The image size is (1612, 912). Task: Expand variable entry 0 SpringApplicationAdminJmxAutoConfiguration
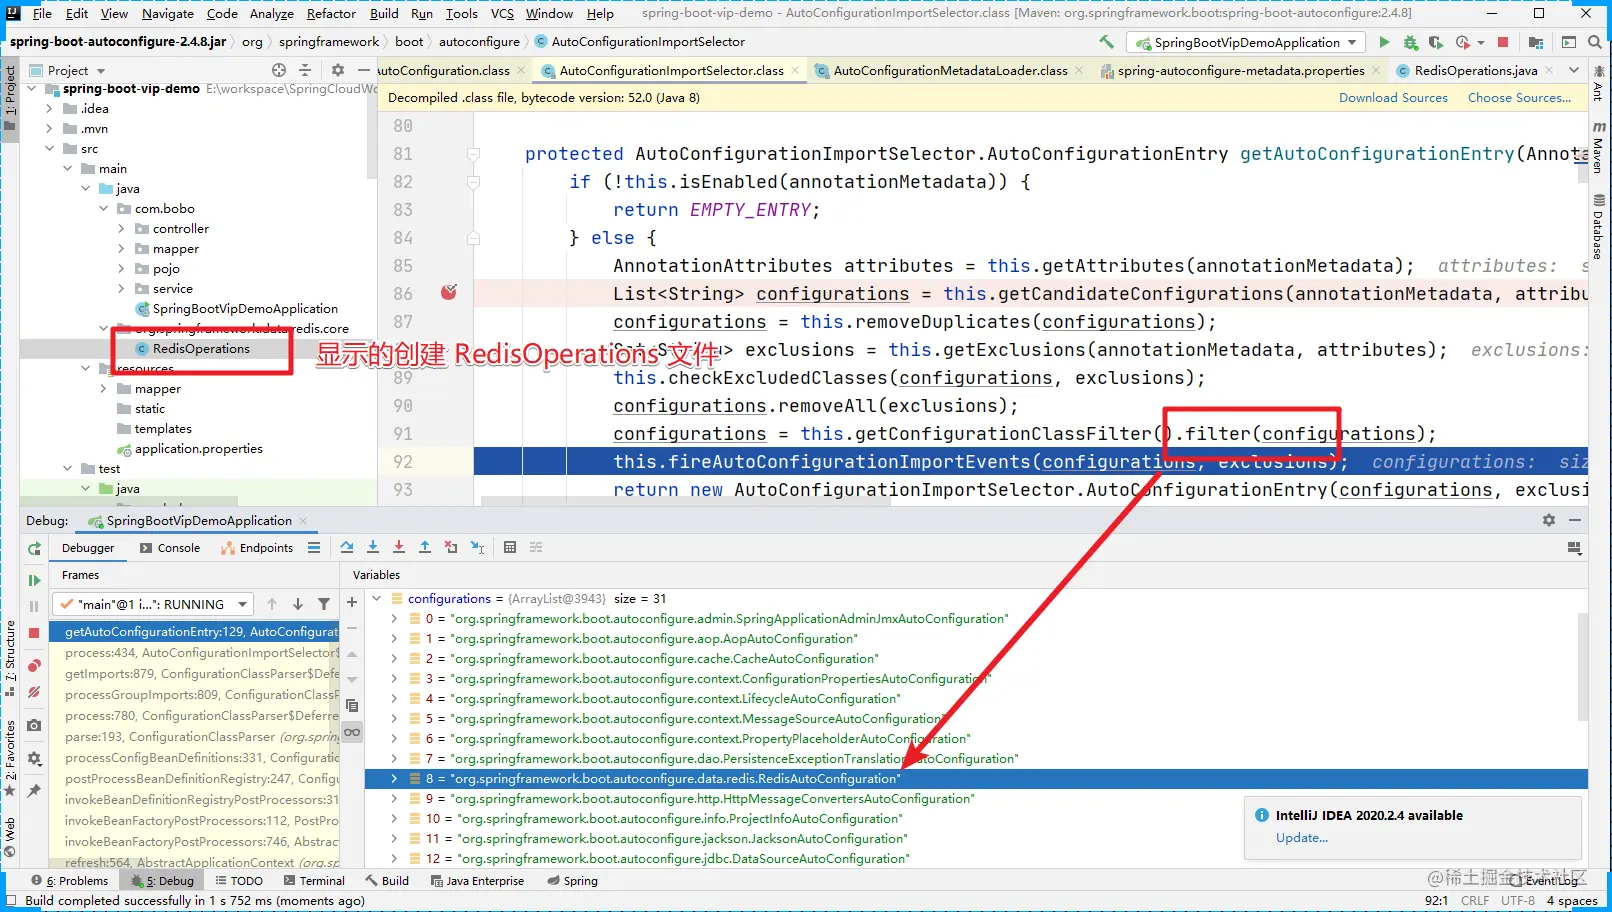pos(394,618)
